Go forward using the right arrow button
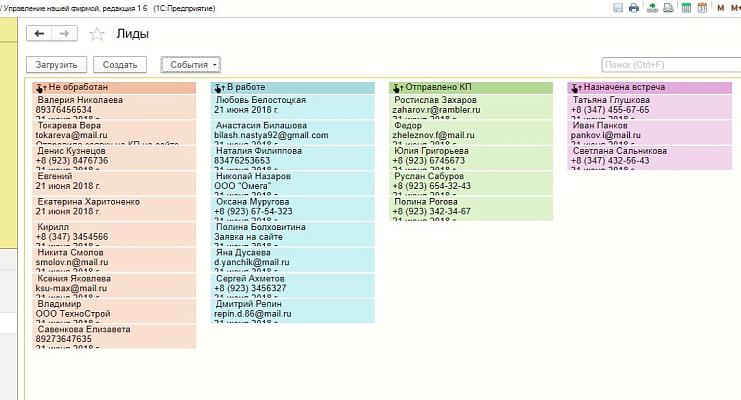741x400 pixels. pyautogui.click(x=65, y=34)
